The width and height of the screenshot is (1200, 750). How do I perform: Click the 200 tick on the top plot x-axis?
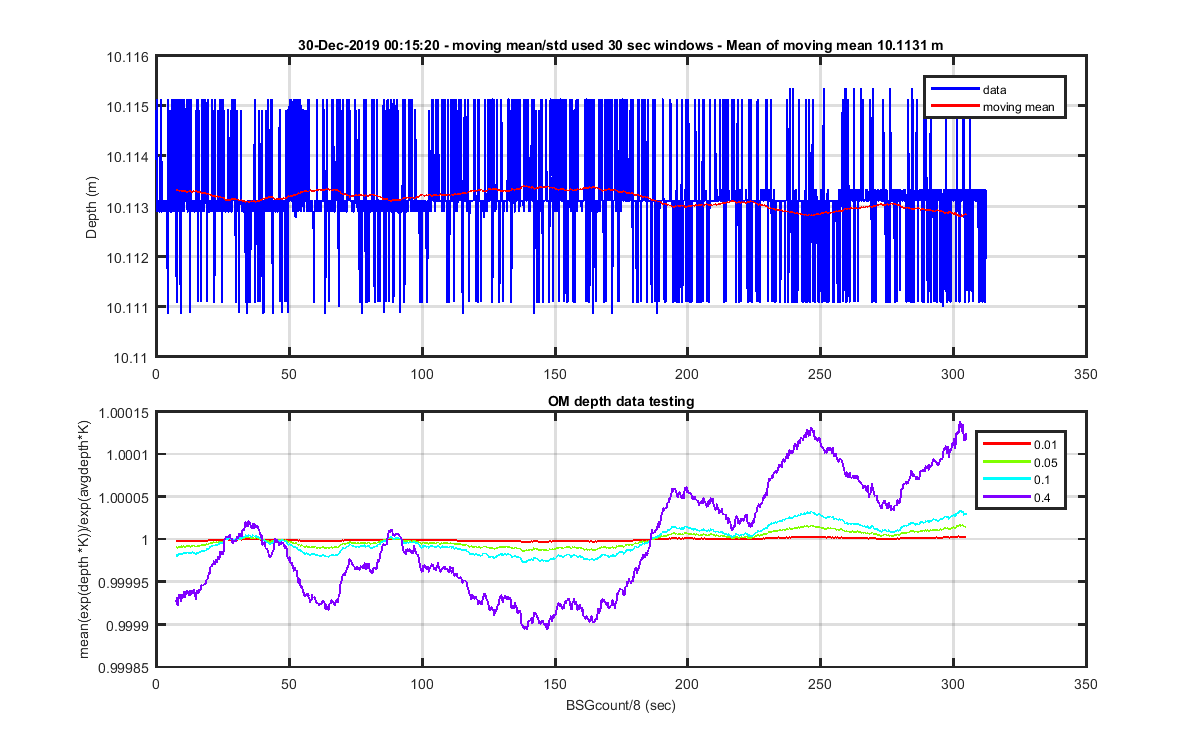(687, 374)
